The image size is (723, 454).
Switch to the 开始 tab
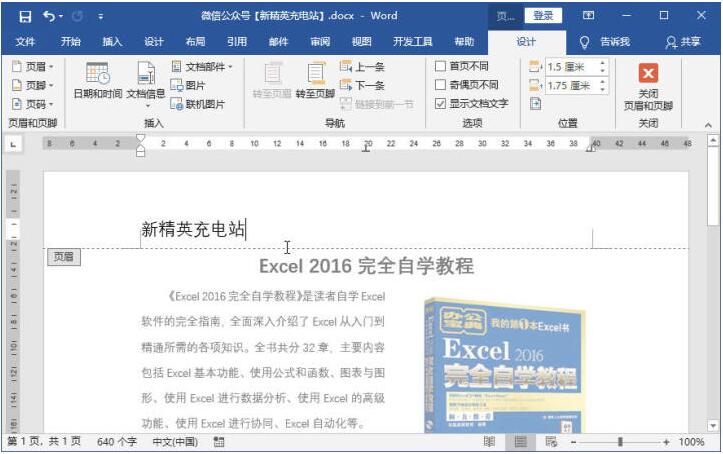pyautogui.click(x=71, y=41)
